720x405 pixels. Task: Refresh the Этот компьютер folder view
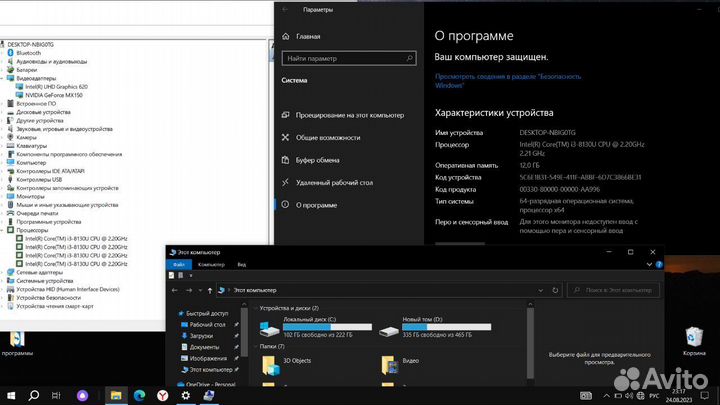(555, 290)
